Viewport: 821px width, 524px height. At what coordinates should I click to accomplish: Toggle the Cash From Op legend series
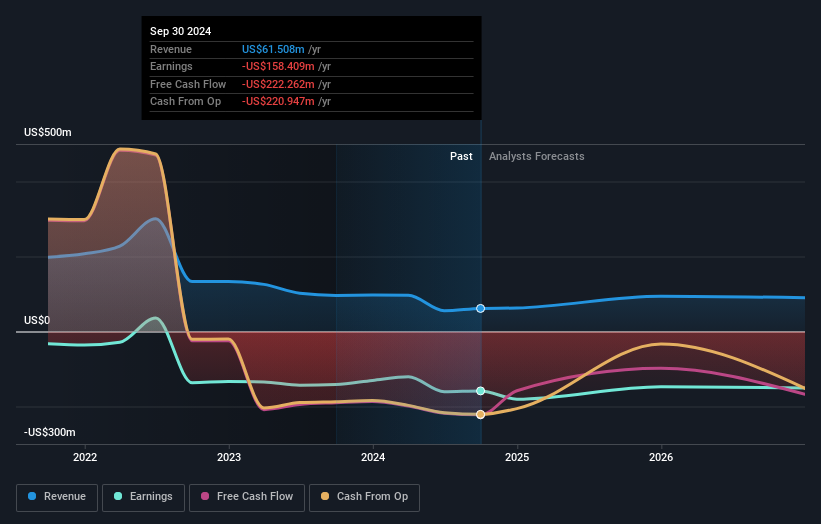click(x=364, y=497)
